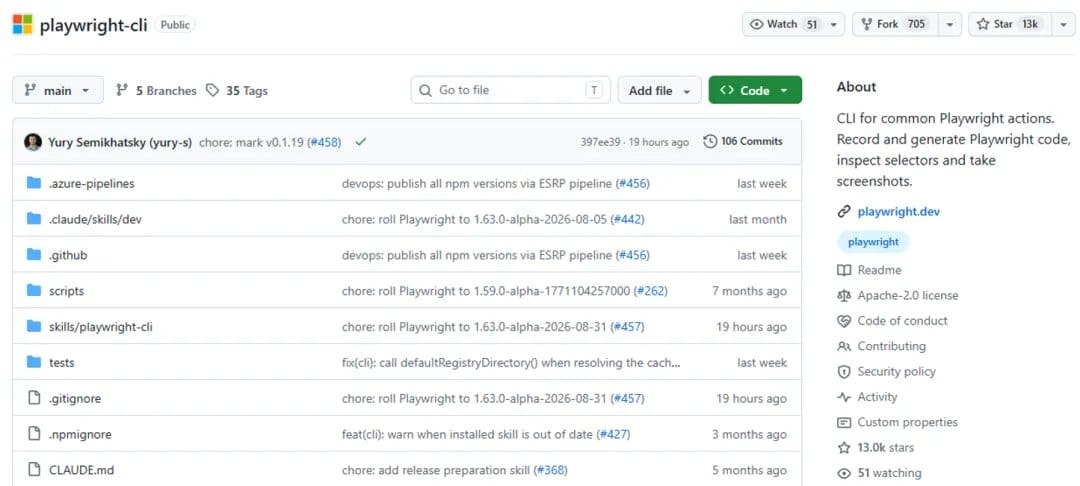Click the green commit status checkmark
The width and height of the screenshot is (1080, 486).
(360, 142)
